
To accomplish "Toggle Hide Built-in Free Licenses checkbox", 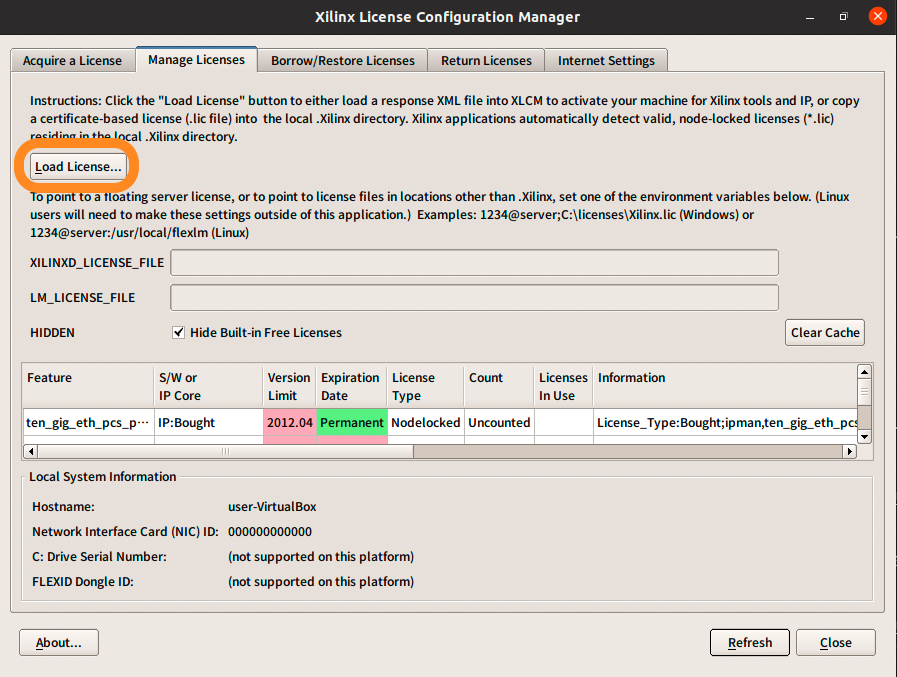I will tap(178, 332).
